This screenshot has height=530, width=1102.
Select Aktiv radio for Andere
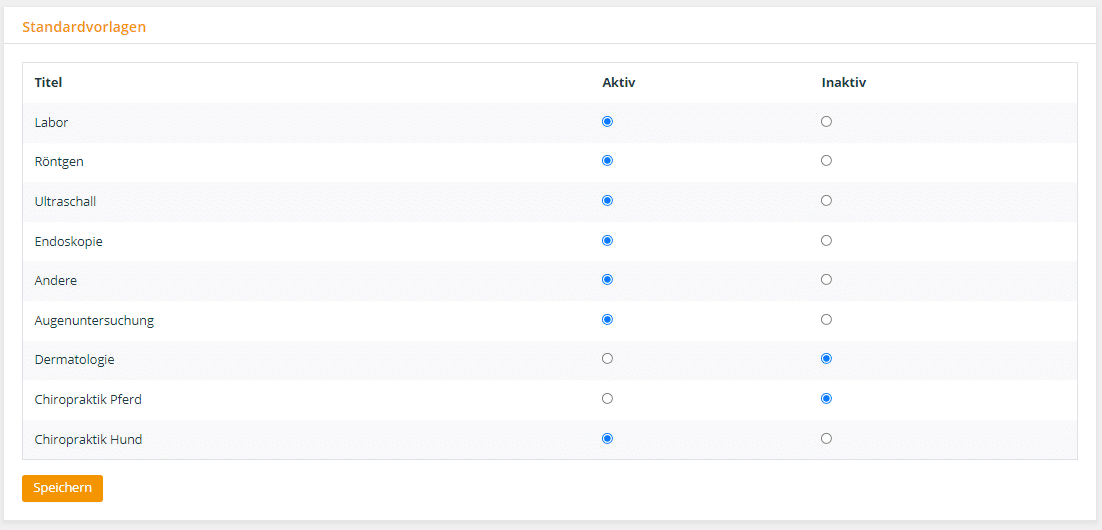tap(608, 280)
